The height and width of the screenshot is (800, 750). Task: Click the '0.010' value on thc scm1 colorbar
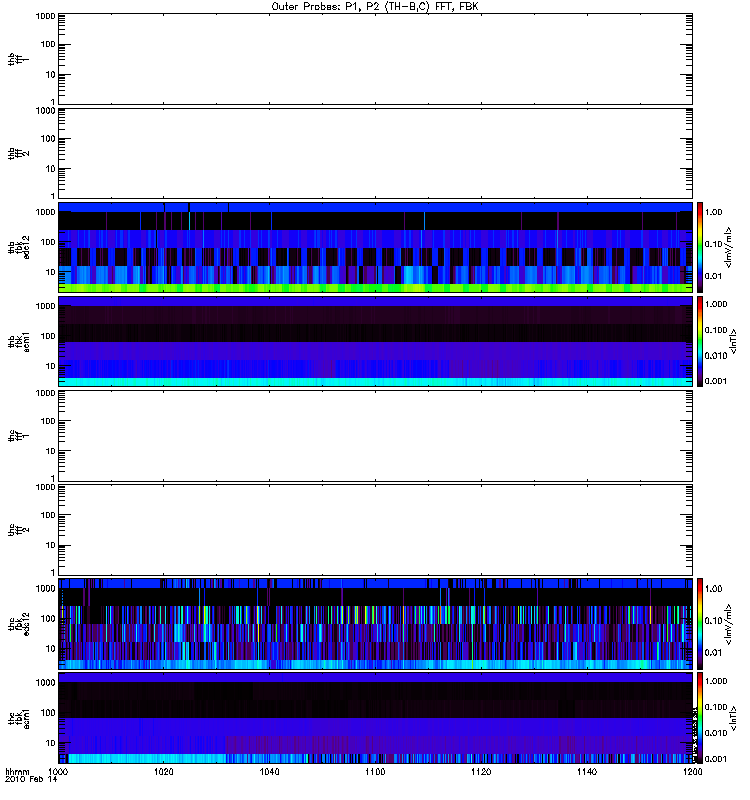(716, 733)
